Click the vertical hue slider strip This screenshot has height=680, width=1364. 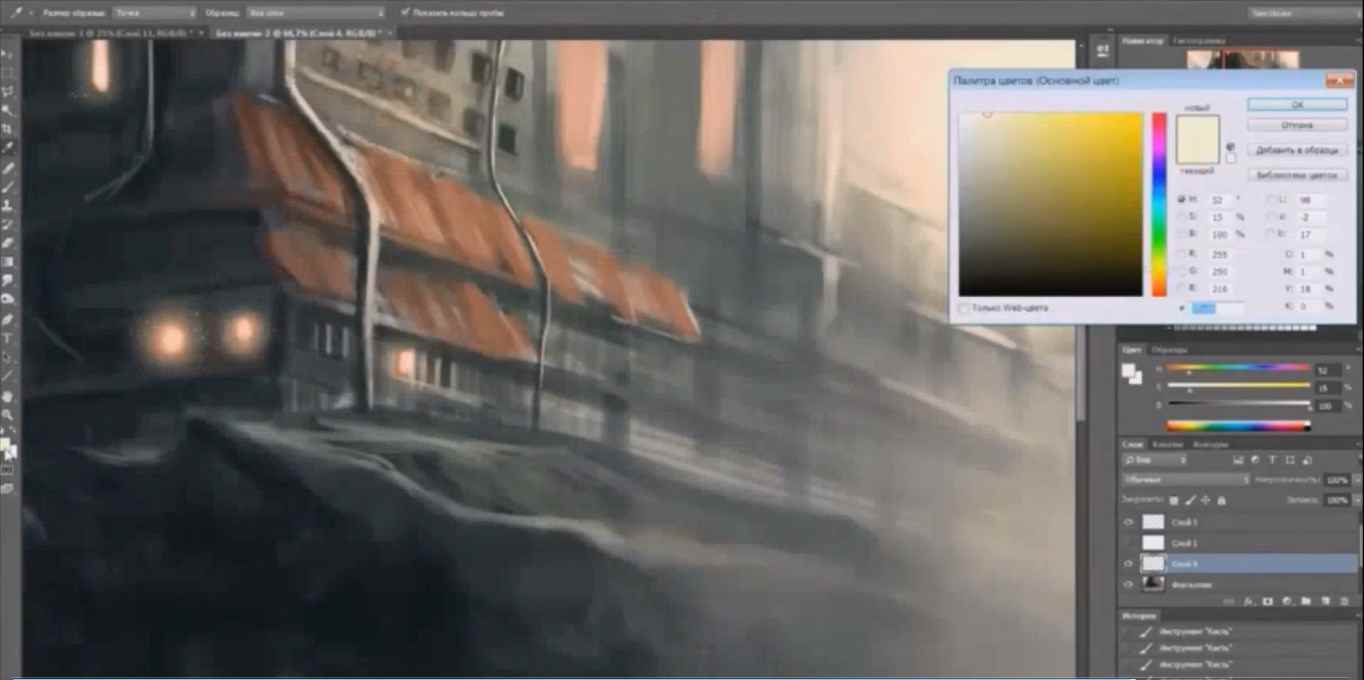[1159, 204]
